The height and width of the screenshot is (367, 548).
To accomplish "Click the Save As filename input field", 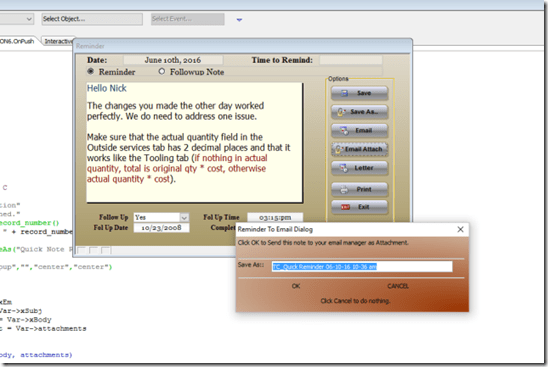I will pyautogui.click(x=362, y=267).
